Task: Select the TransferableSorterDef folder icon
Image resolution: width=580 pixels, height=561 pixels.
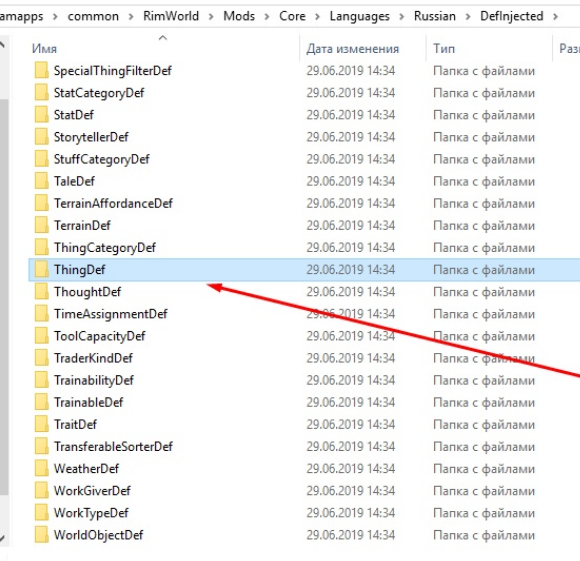Action: tap(41, 446)
